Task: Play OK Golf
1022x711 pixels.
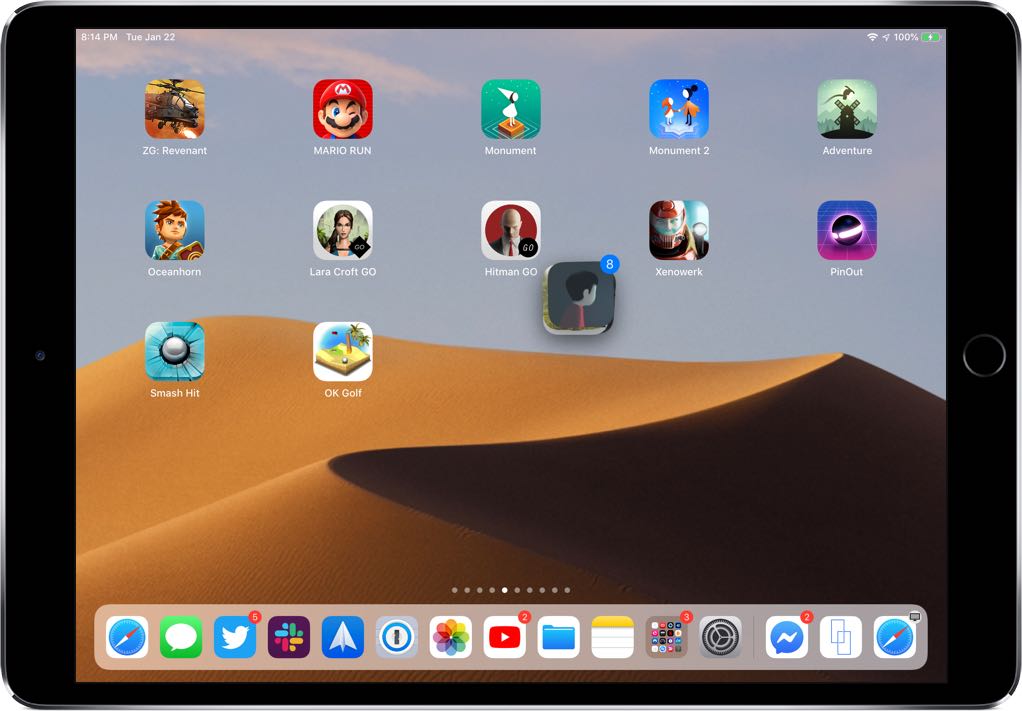Action: coord(342,352)
